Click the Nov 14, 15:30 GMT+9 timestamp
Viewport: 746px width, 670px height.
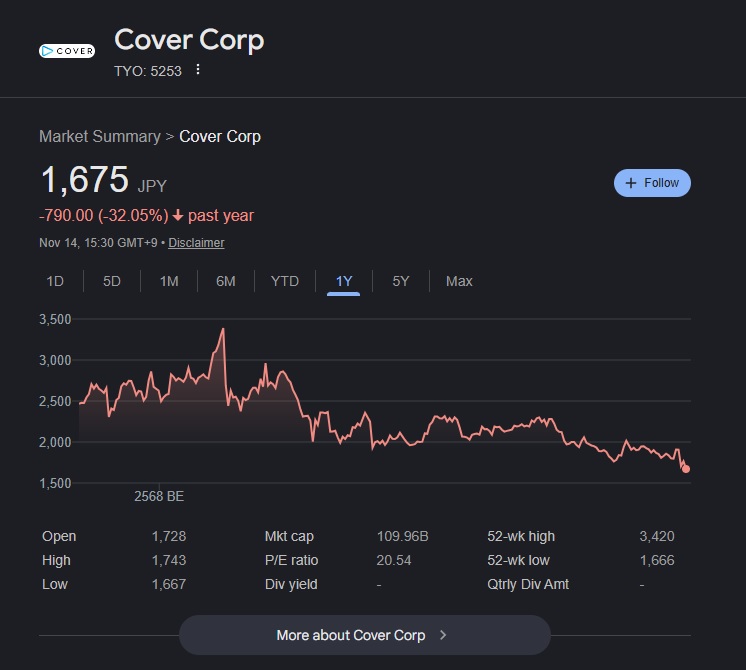pos(98,243)
